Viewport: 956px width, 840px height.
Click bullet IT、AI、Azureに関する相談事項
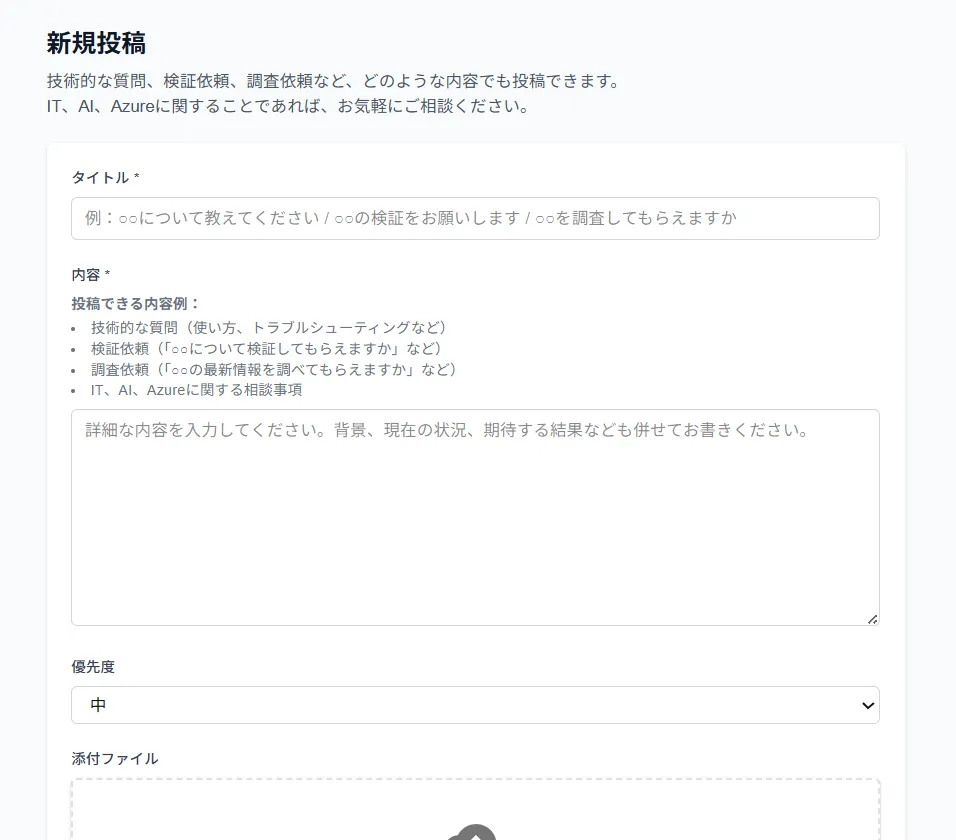pos(196,390)
